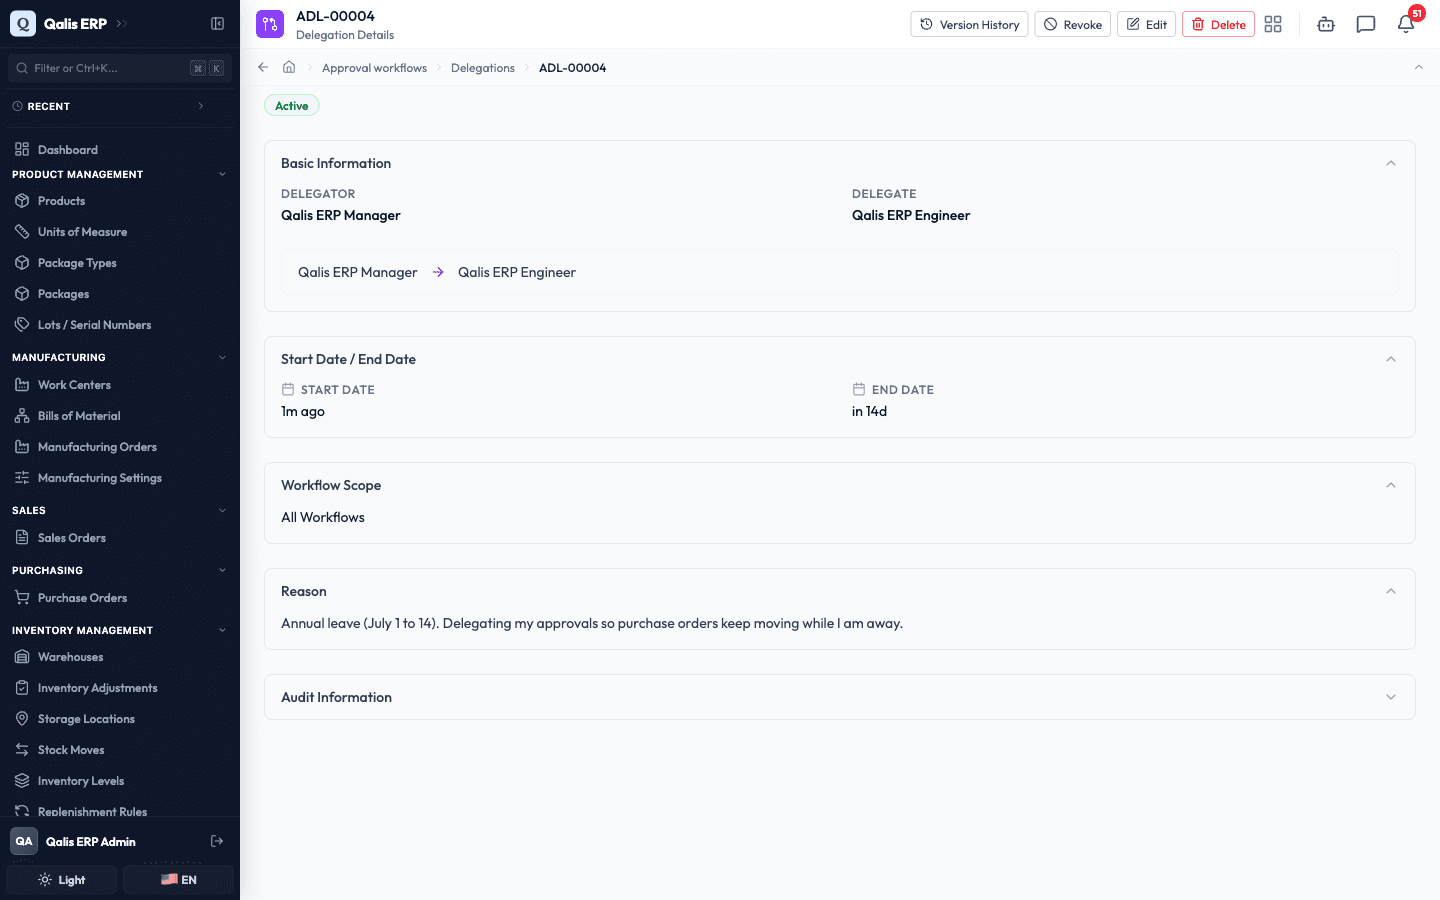Viewport: 1440px width, 900px height.
Task: Collapse the Product Management menu group
Action: click(x=222, y=174)
